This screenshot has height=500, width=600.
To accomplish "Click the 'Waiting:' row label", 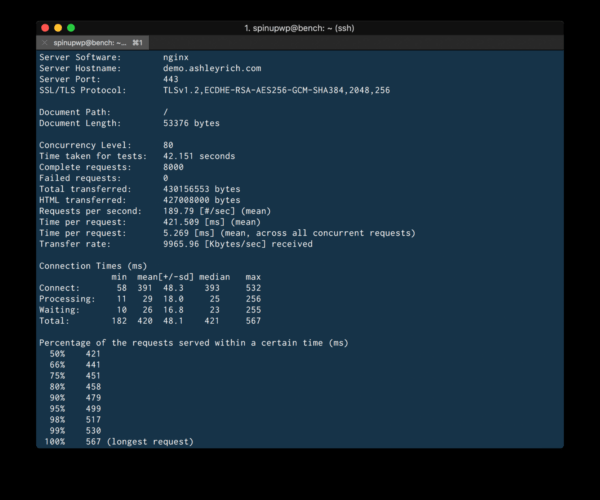I will pyautogui.click(x=60, y=310).
